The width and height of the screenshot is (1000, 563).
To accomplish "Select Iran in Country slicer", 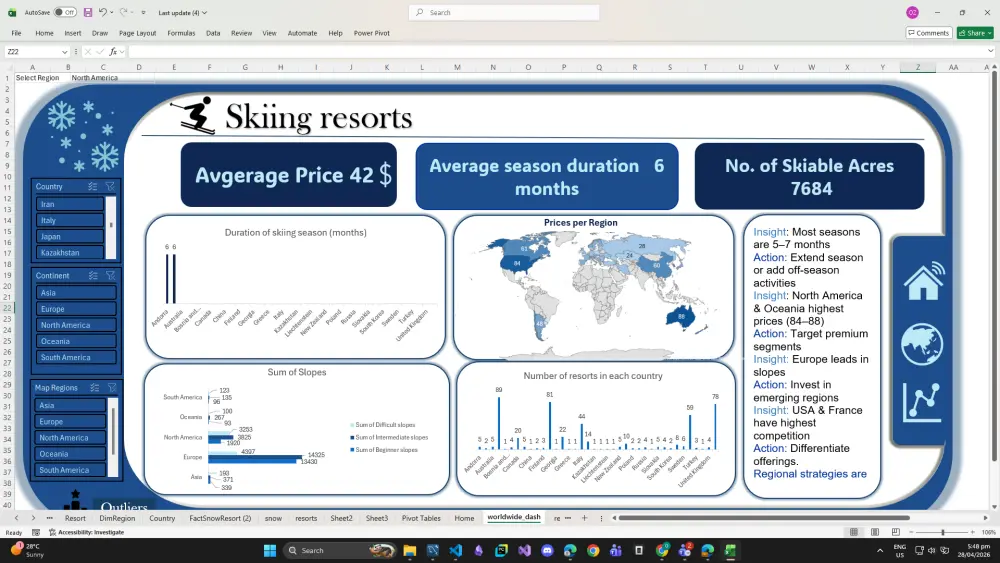I will (70, 204).
